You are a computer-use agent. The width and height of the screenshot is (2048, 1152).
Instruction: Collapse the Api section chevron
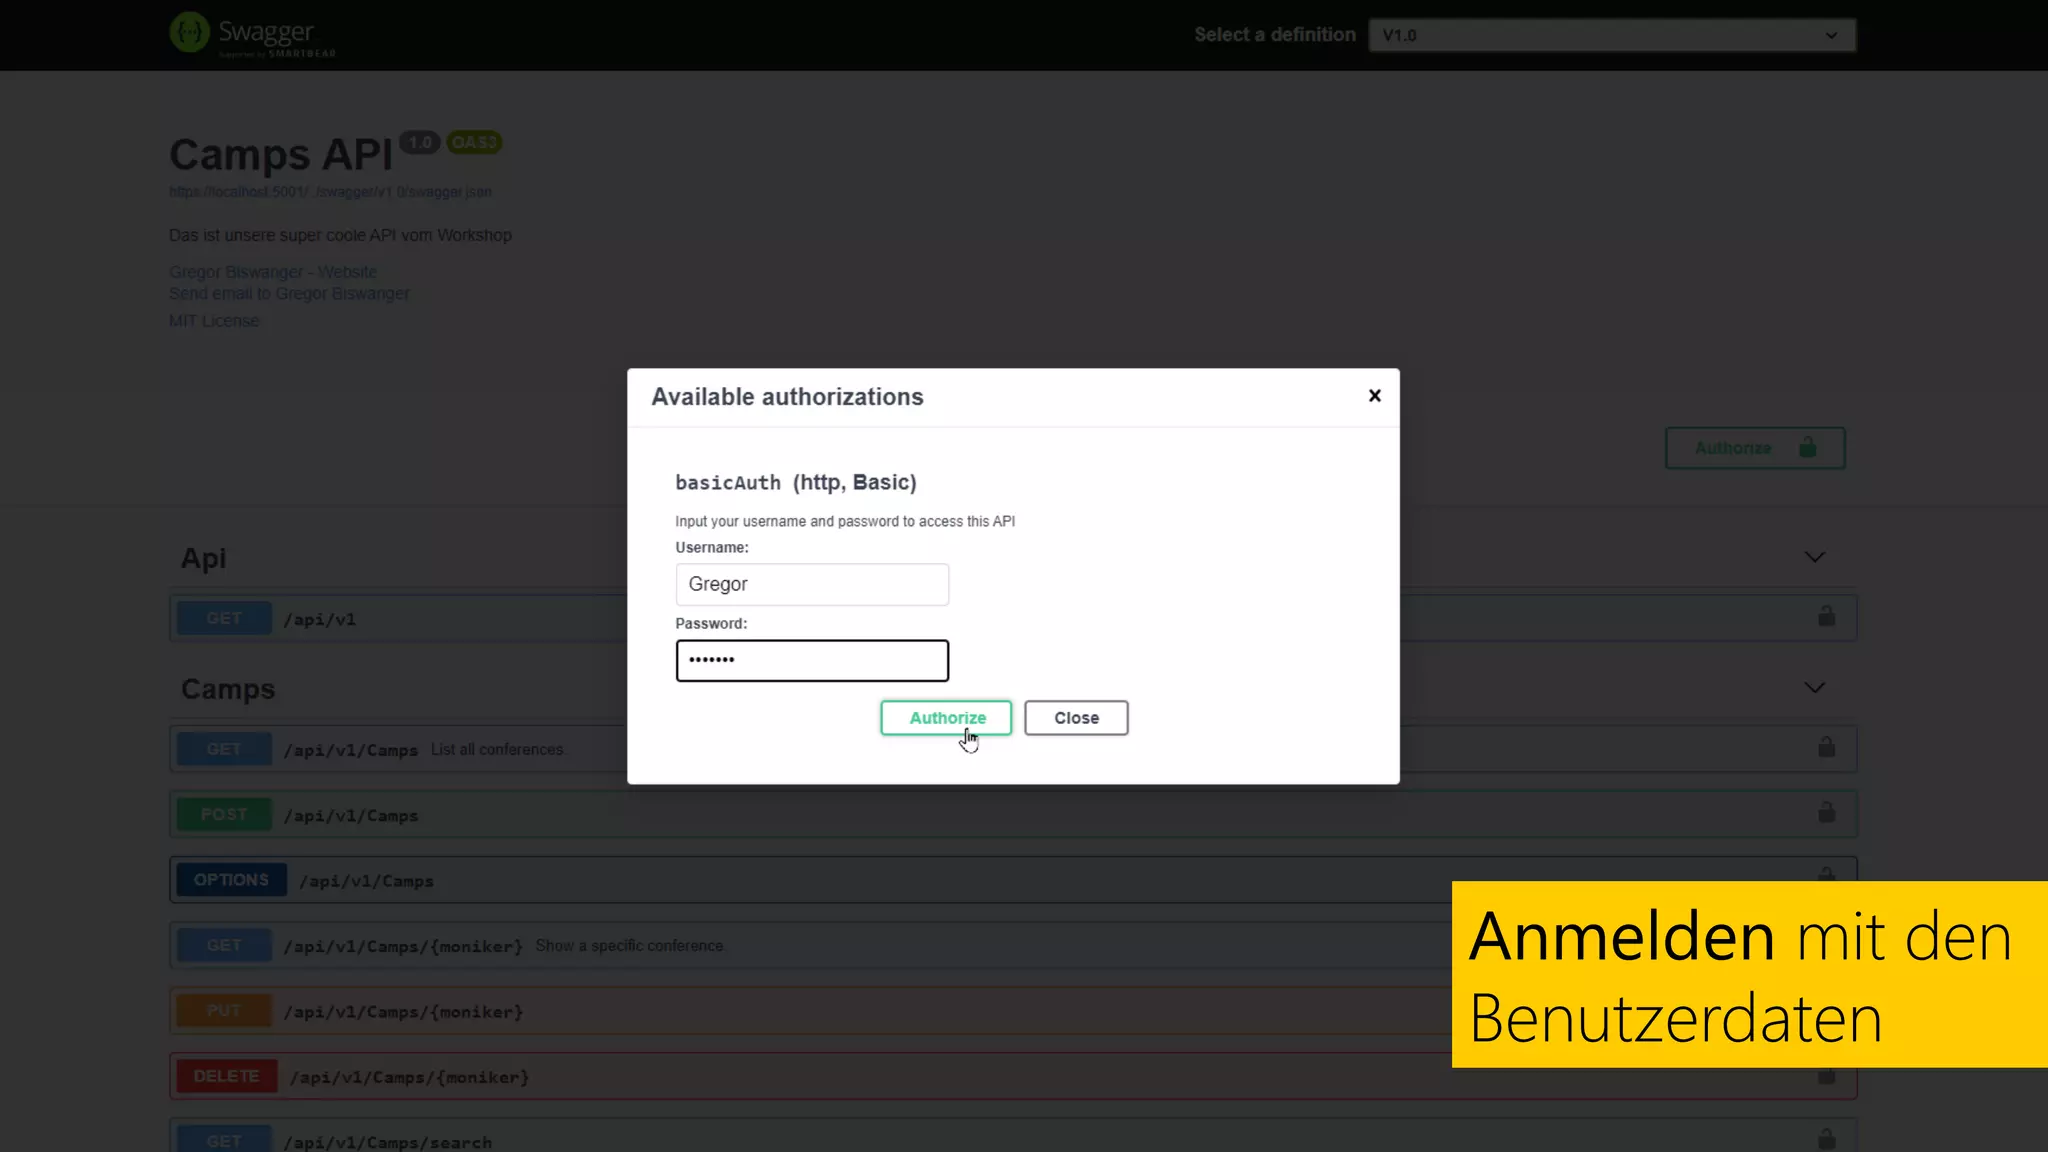(1815, 557)
